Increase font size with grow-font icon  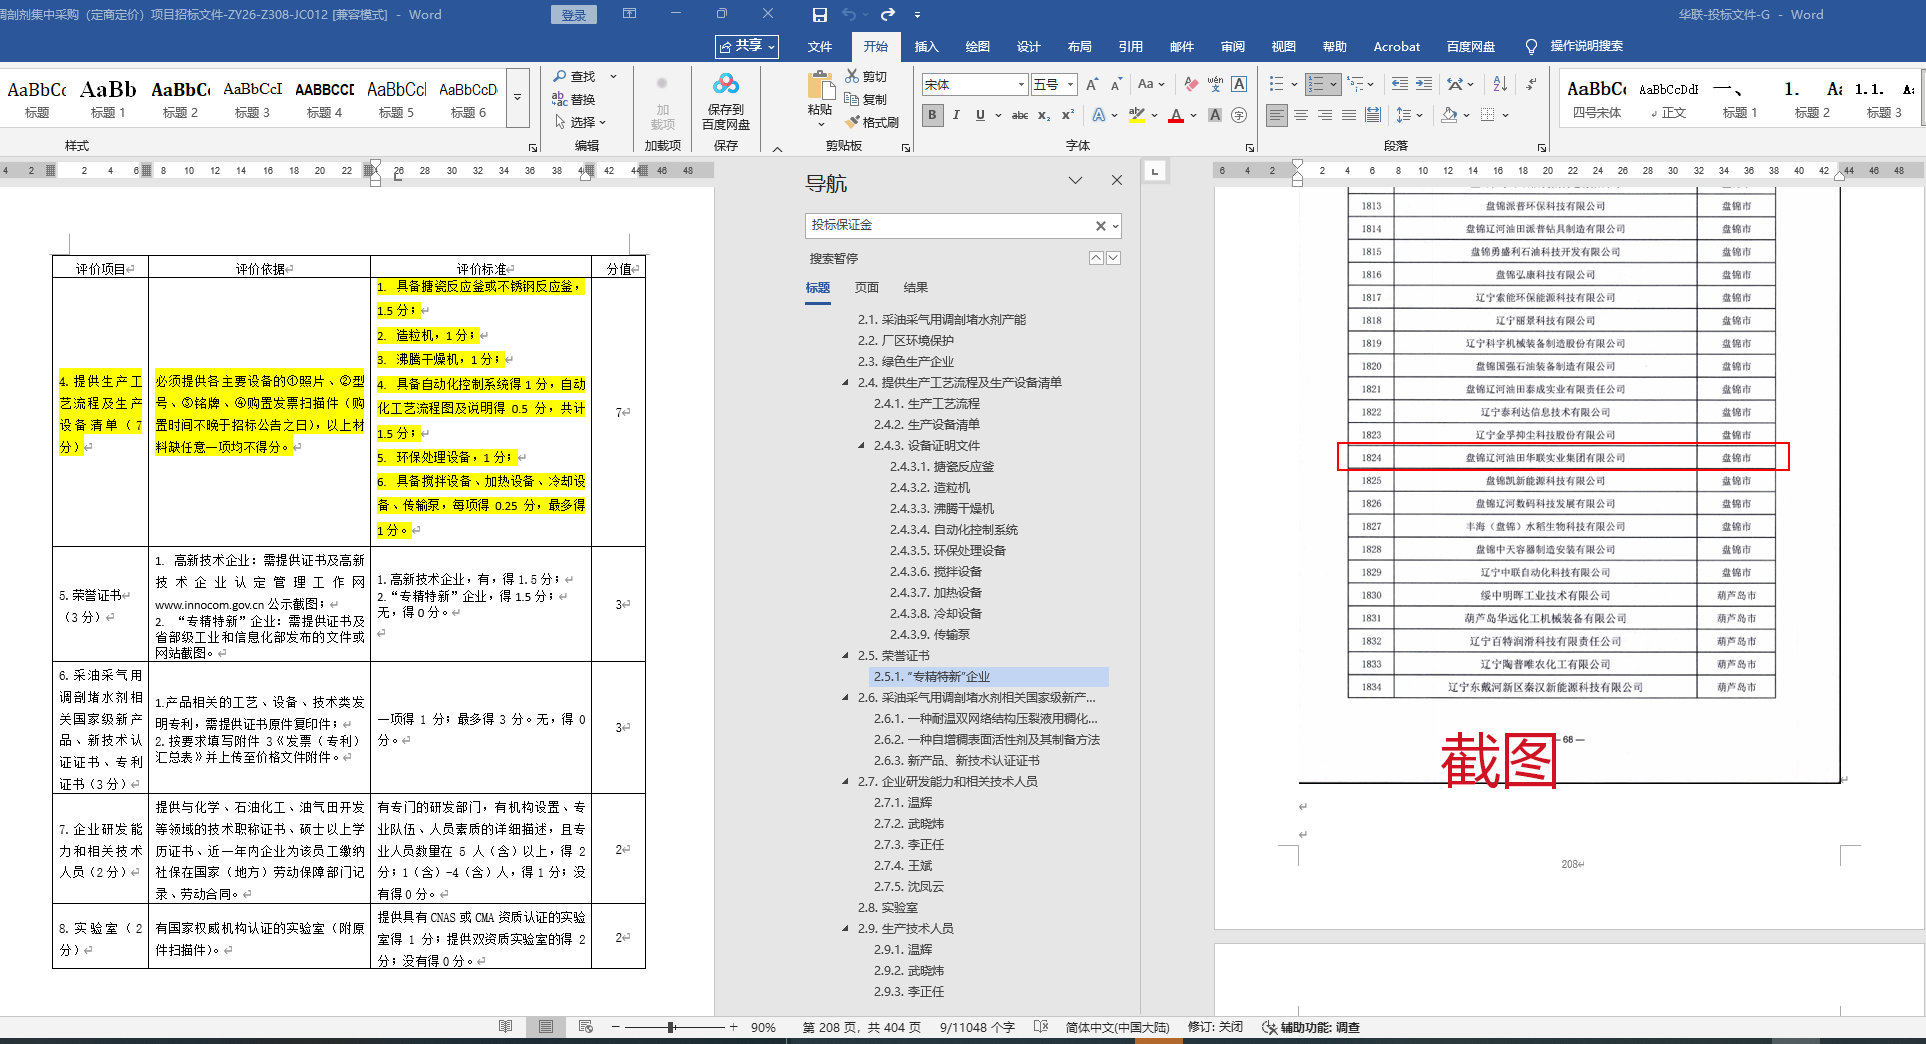click(x=1092, y=84)
